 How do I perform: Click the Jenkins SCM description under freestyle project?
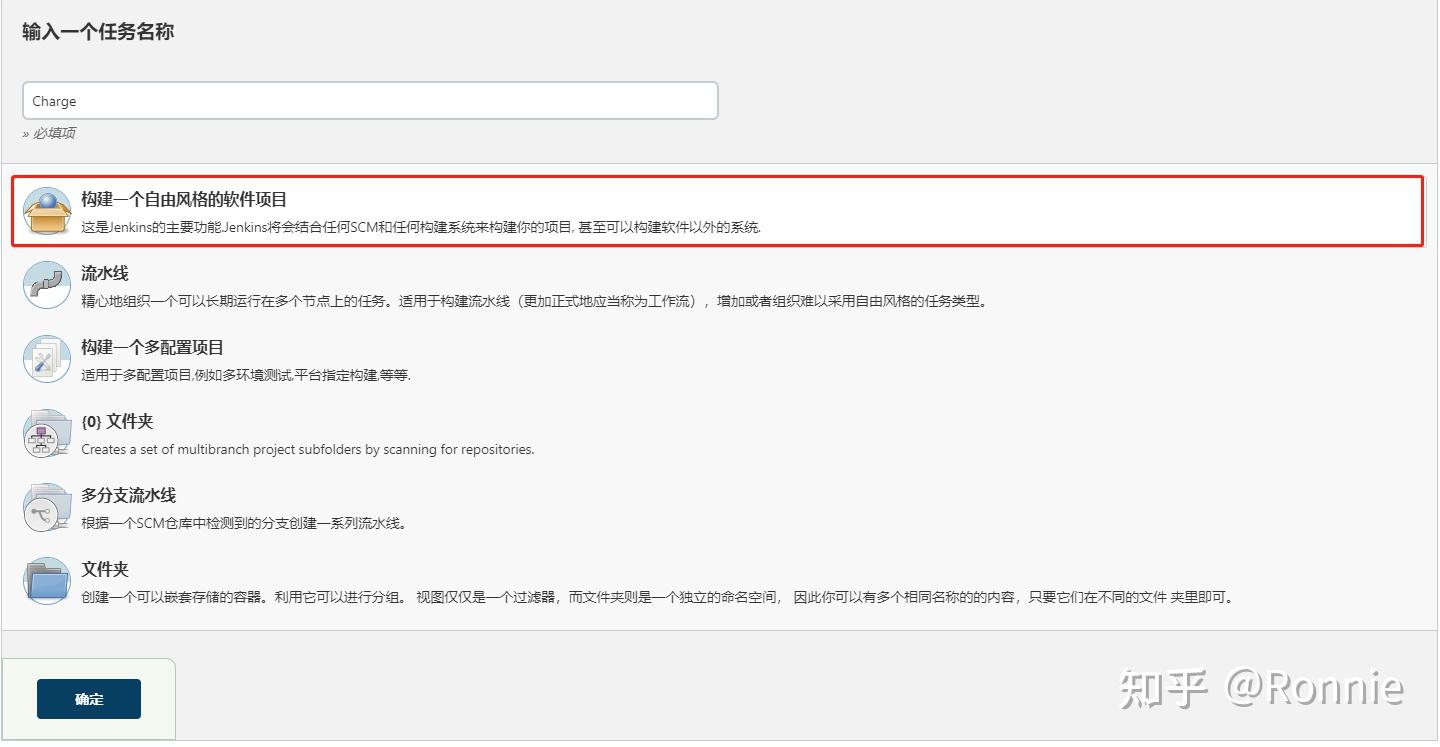pos(418,226)
